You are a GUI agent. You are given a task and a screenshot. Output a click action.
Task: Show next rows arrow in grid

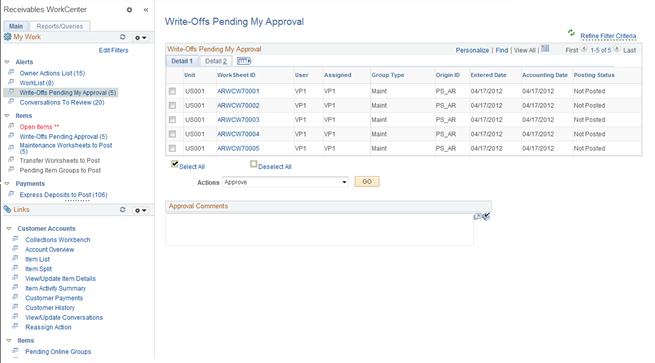[617, 49]
